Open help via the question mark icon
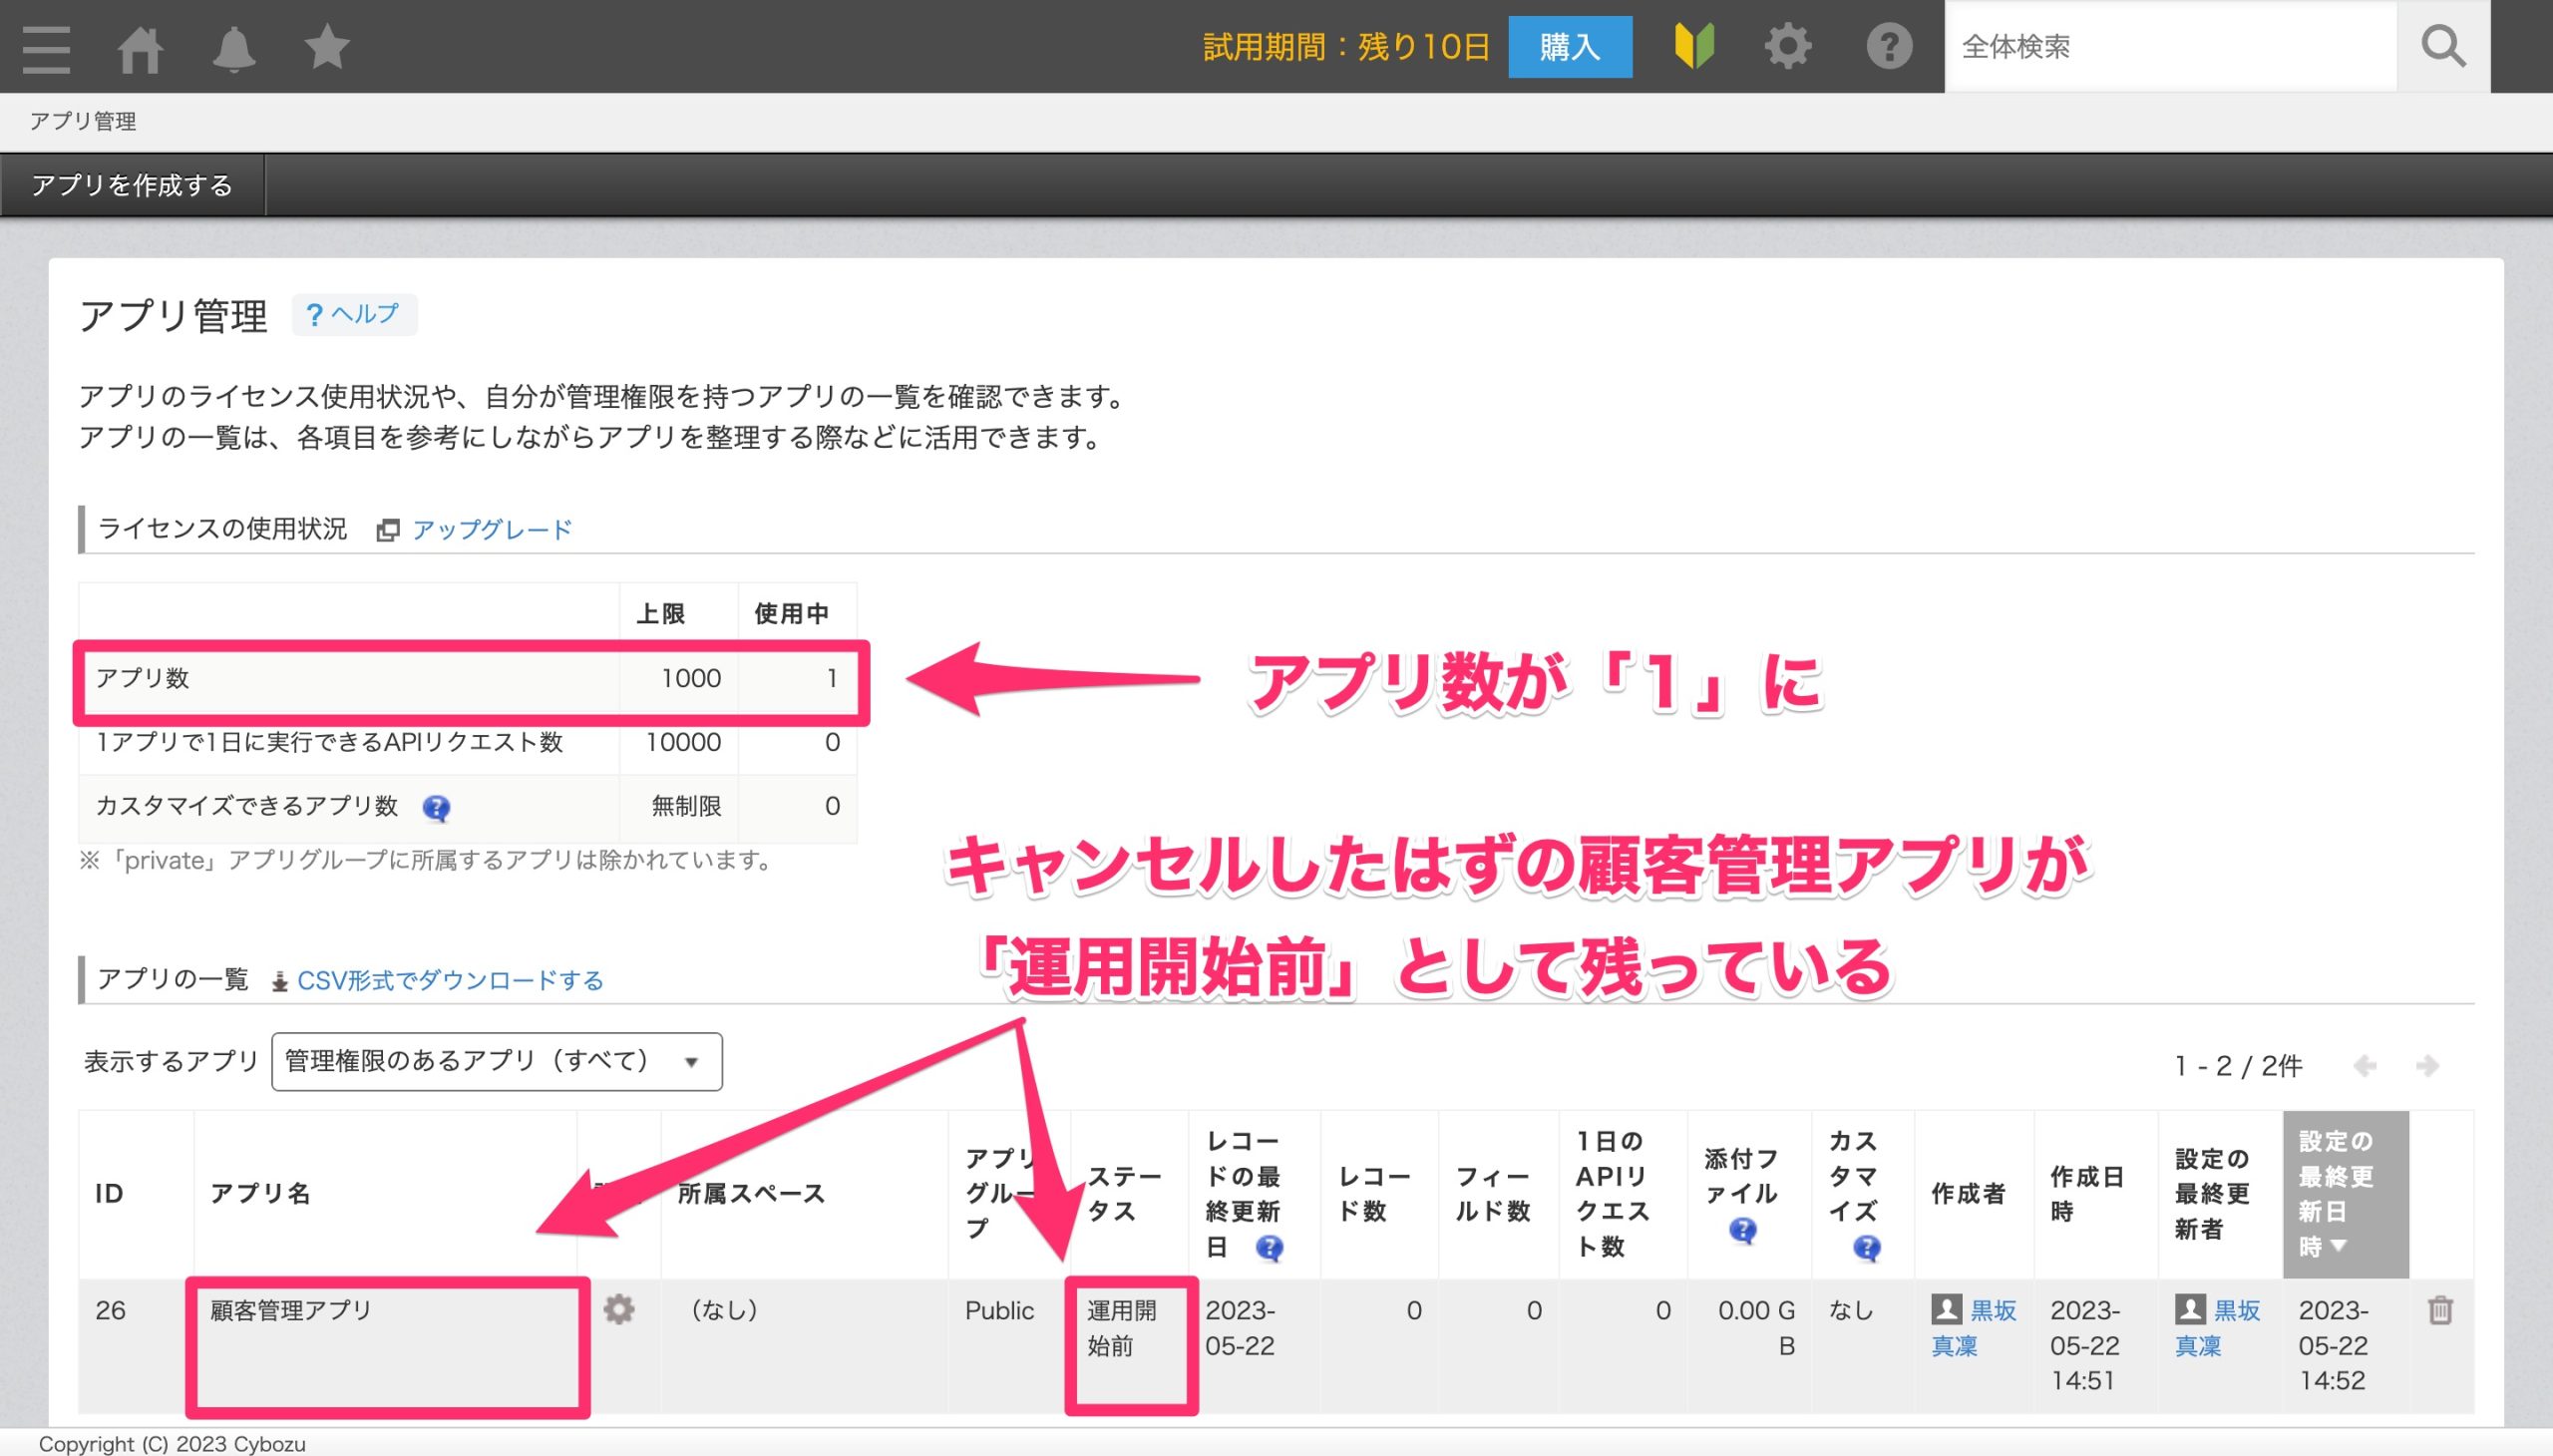This screenshot has height=1456, width=2553. (1888, 45)
